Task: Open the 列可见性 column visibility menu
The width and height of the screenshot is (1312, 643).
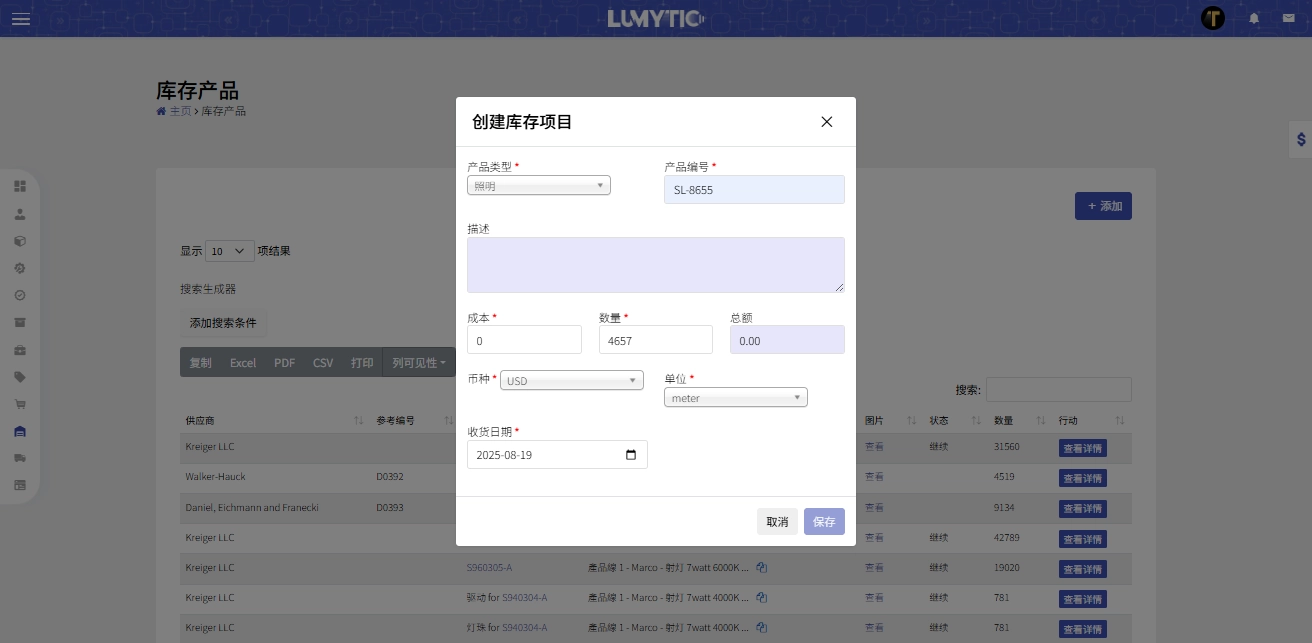Action: coord(419,362)
